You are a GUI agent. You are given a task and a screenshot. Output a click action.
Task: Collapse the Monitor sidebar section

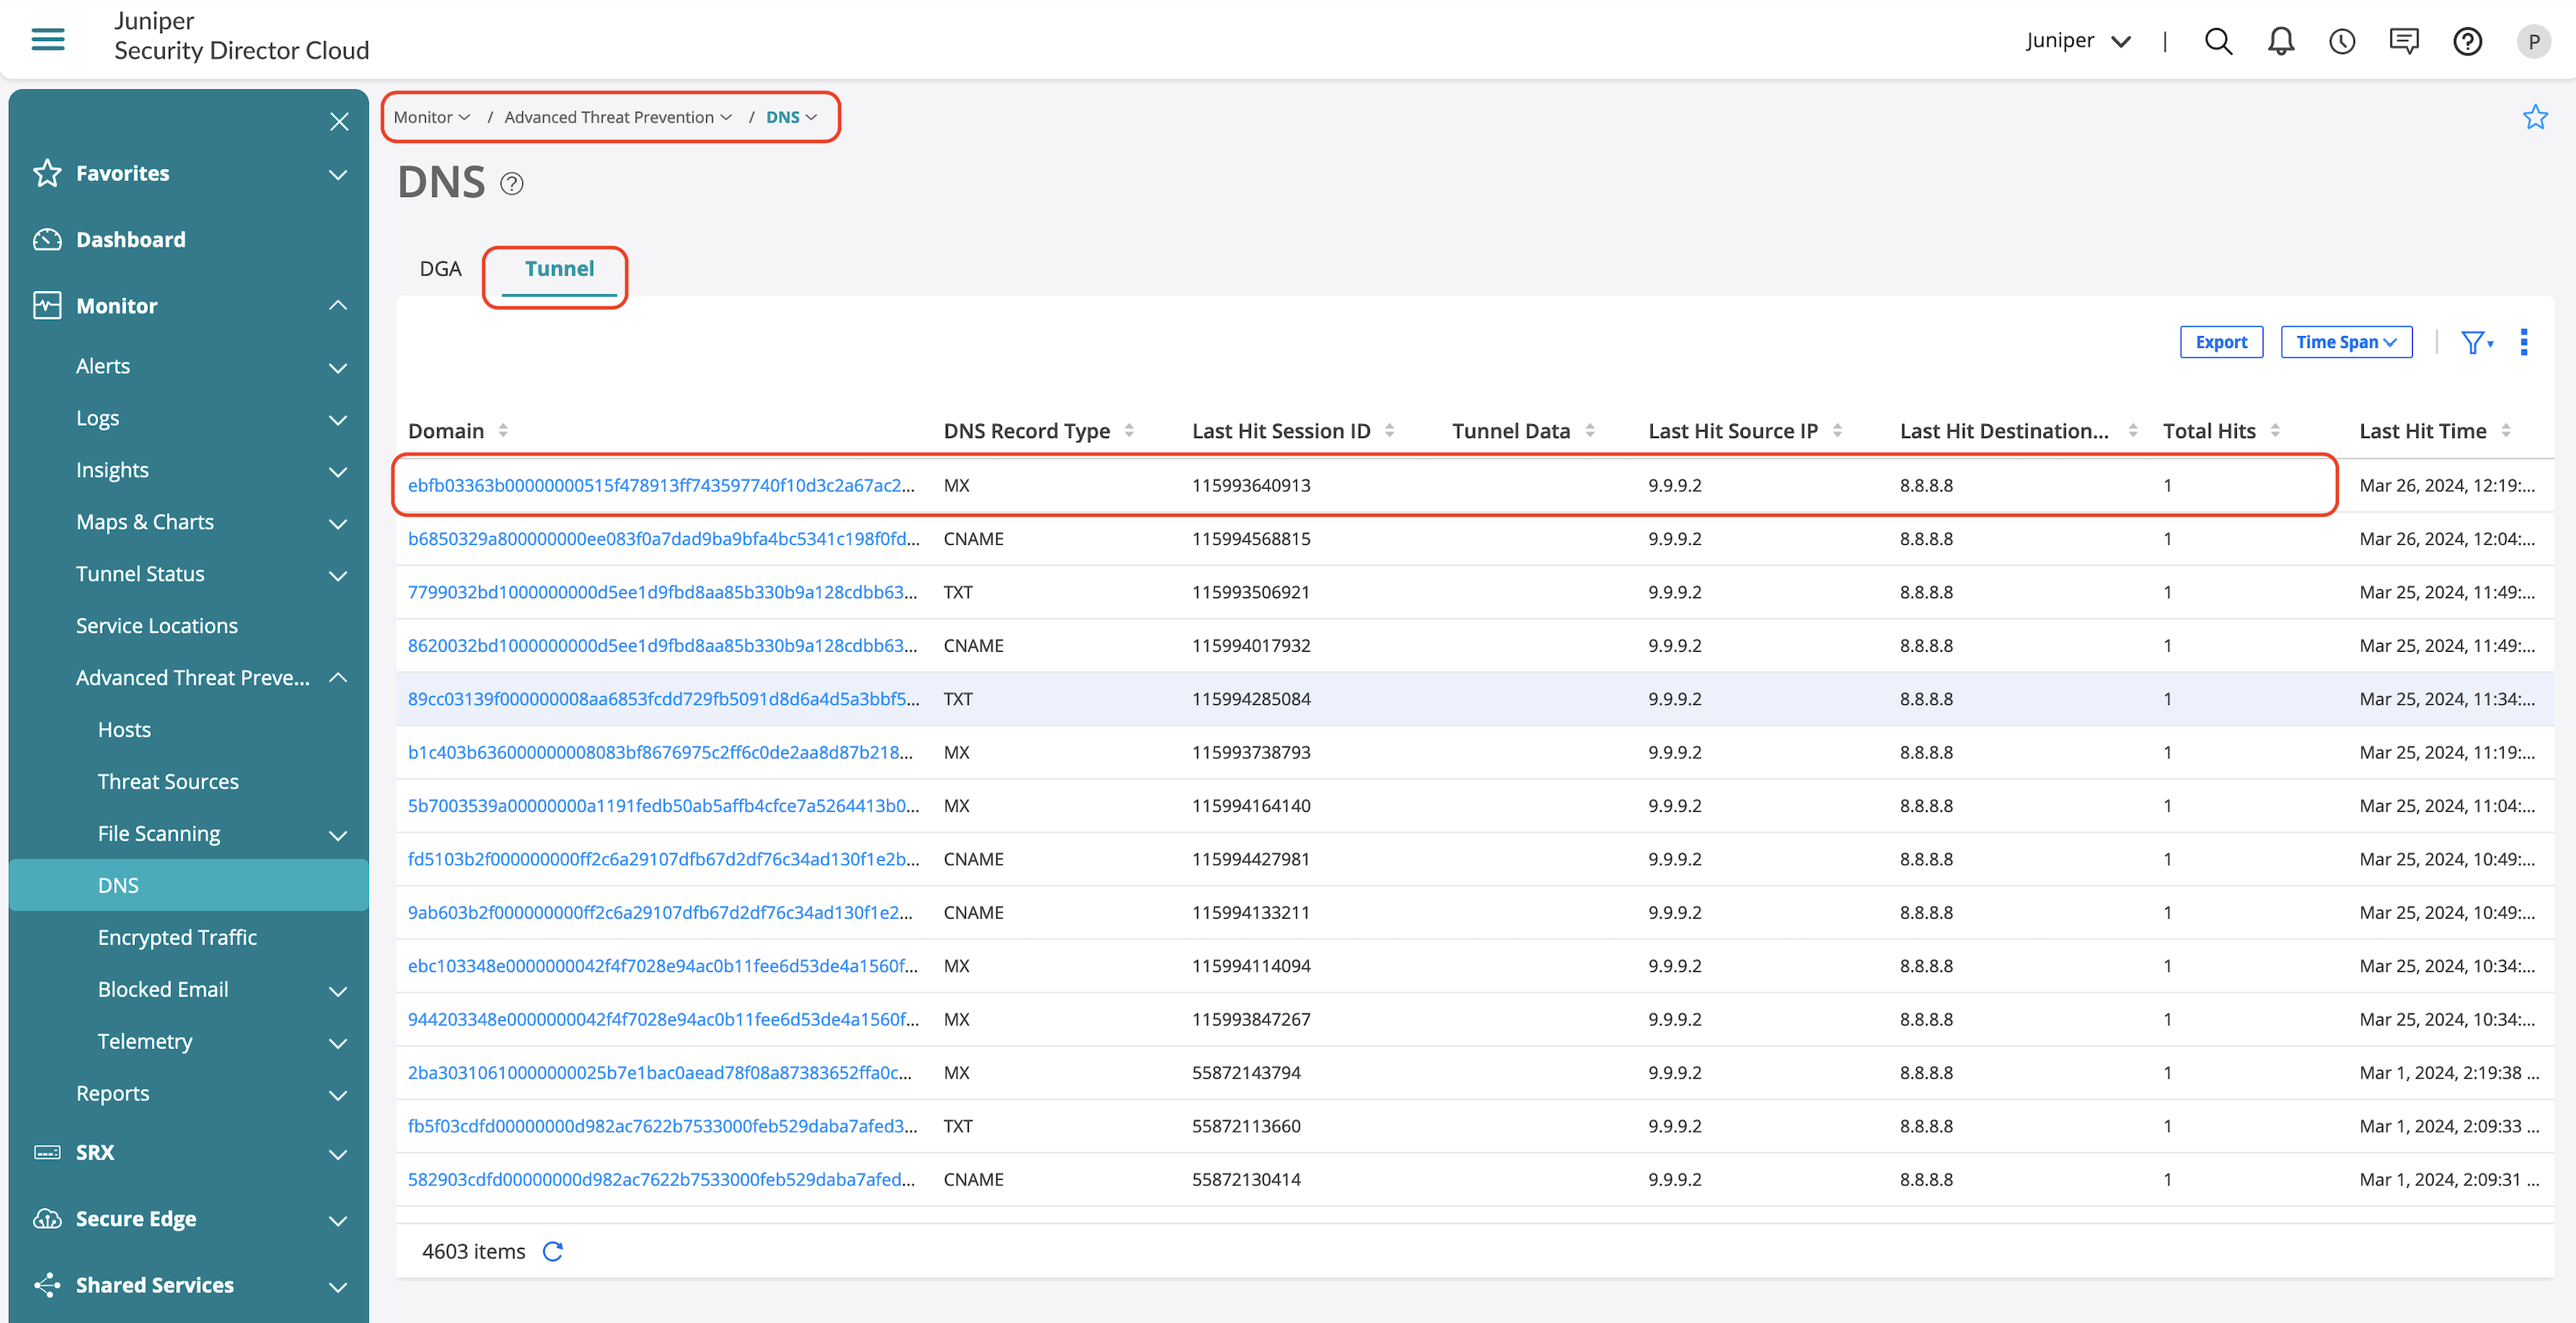pyautogui.click(x=338, y=306)
